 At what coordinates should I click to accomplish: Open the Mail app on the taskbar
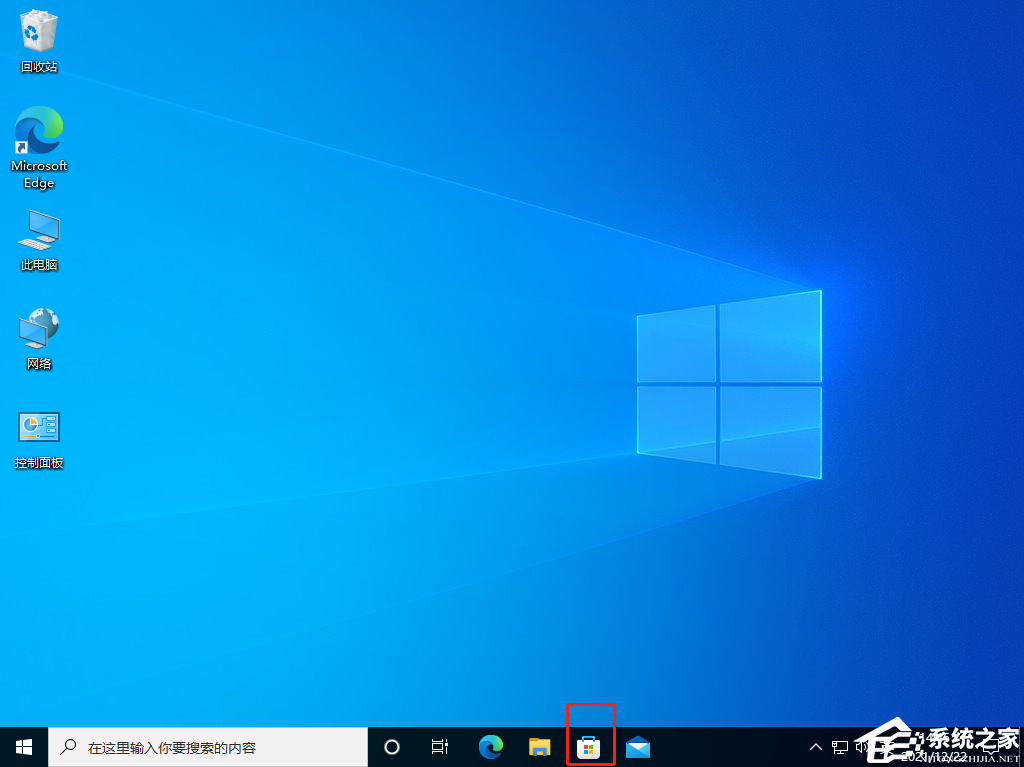click(x=639, y=747)
